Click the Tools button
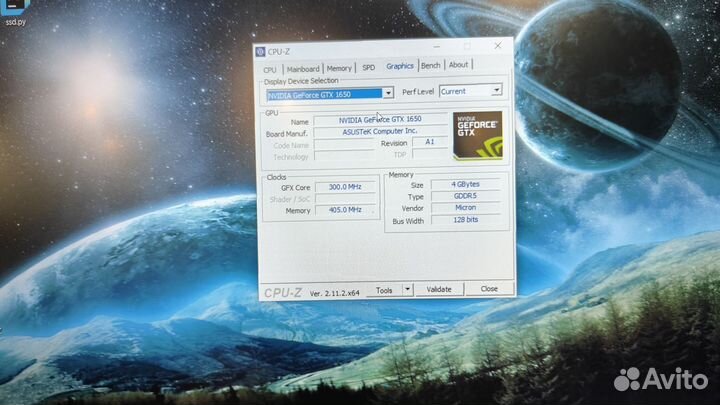The width and height of the screenshot is (720, 405). tap(384, 290)
